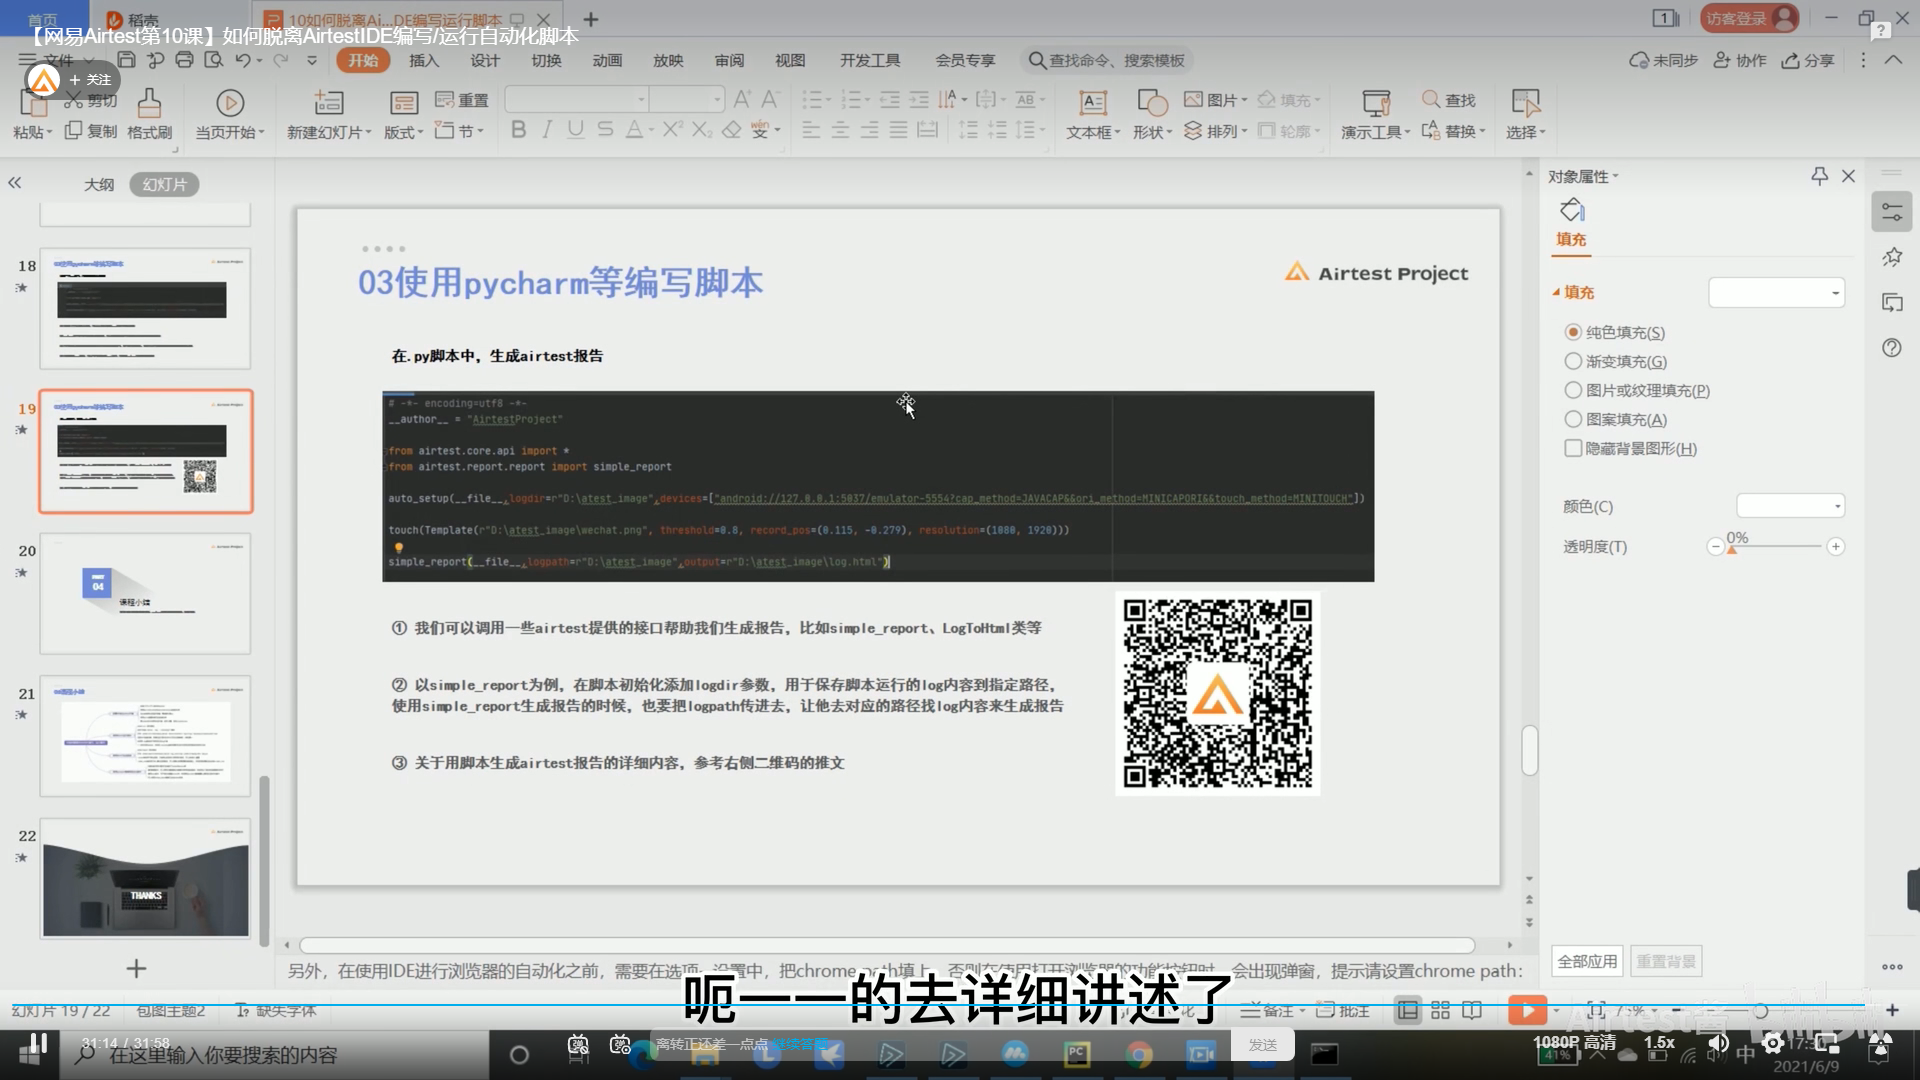Open the Animation (动画) ribbon tab

click(607, 60)
